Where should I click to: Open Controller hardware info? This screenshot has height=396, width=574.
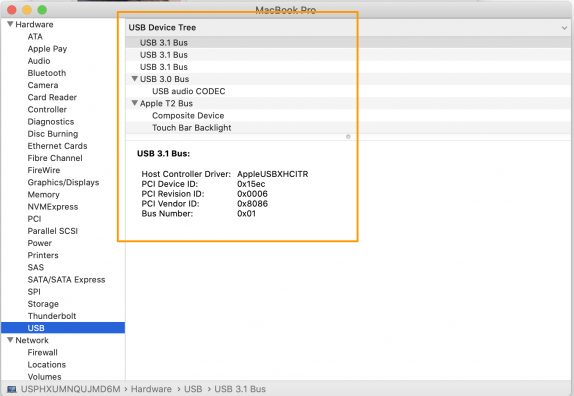(47, 109)
